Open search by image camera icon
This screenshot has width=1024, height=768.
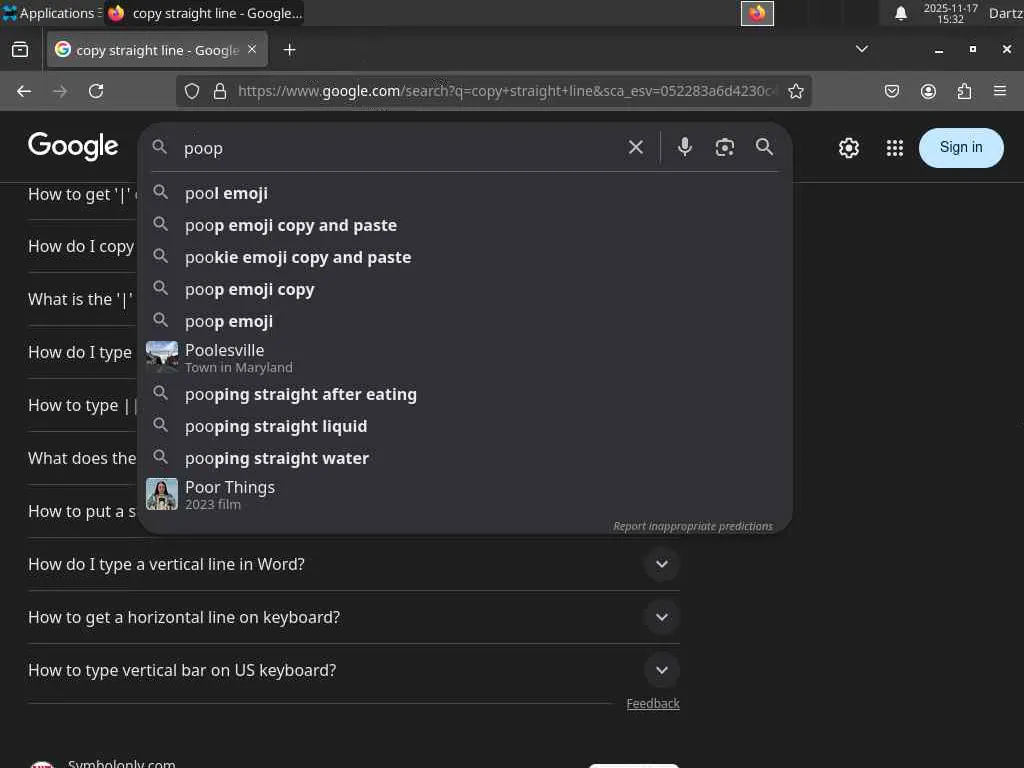(x=724, y=148)
